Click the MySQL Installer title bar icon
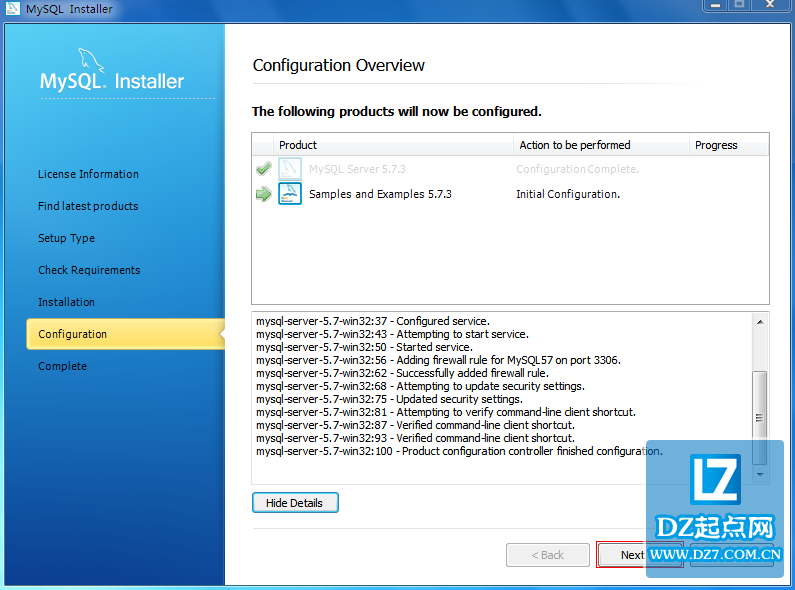Viewport: 795px width, 590px height. coord(12,8)
